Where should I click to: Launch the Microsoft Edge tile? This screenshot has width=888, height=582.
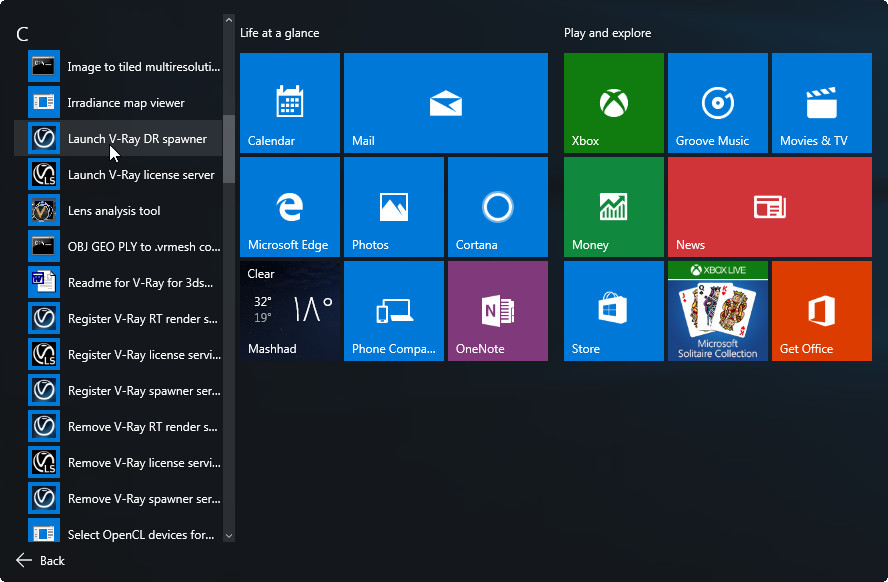coord(290,207)
